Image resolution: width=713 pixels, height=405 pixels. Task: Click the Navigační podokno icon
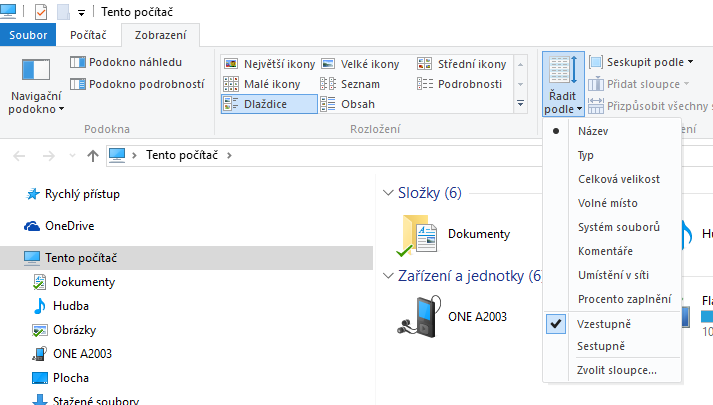click(36, 70)
